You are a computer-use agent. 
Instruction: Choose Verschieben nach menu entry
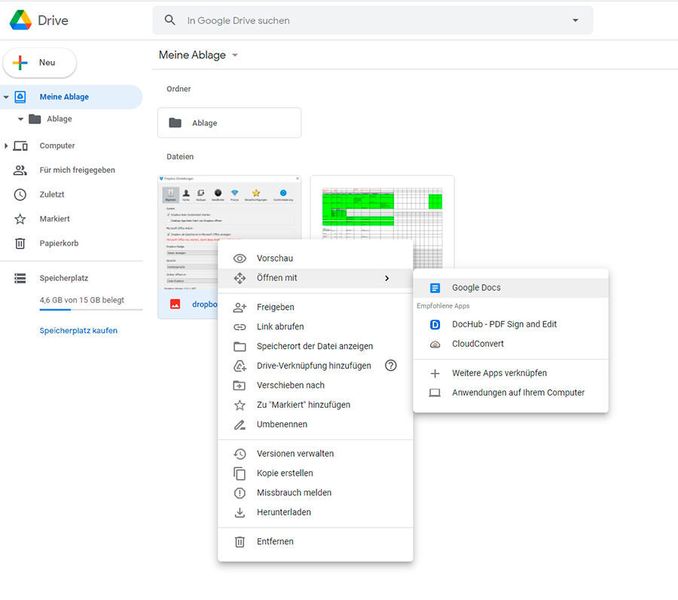tap(315, 385)
